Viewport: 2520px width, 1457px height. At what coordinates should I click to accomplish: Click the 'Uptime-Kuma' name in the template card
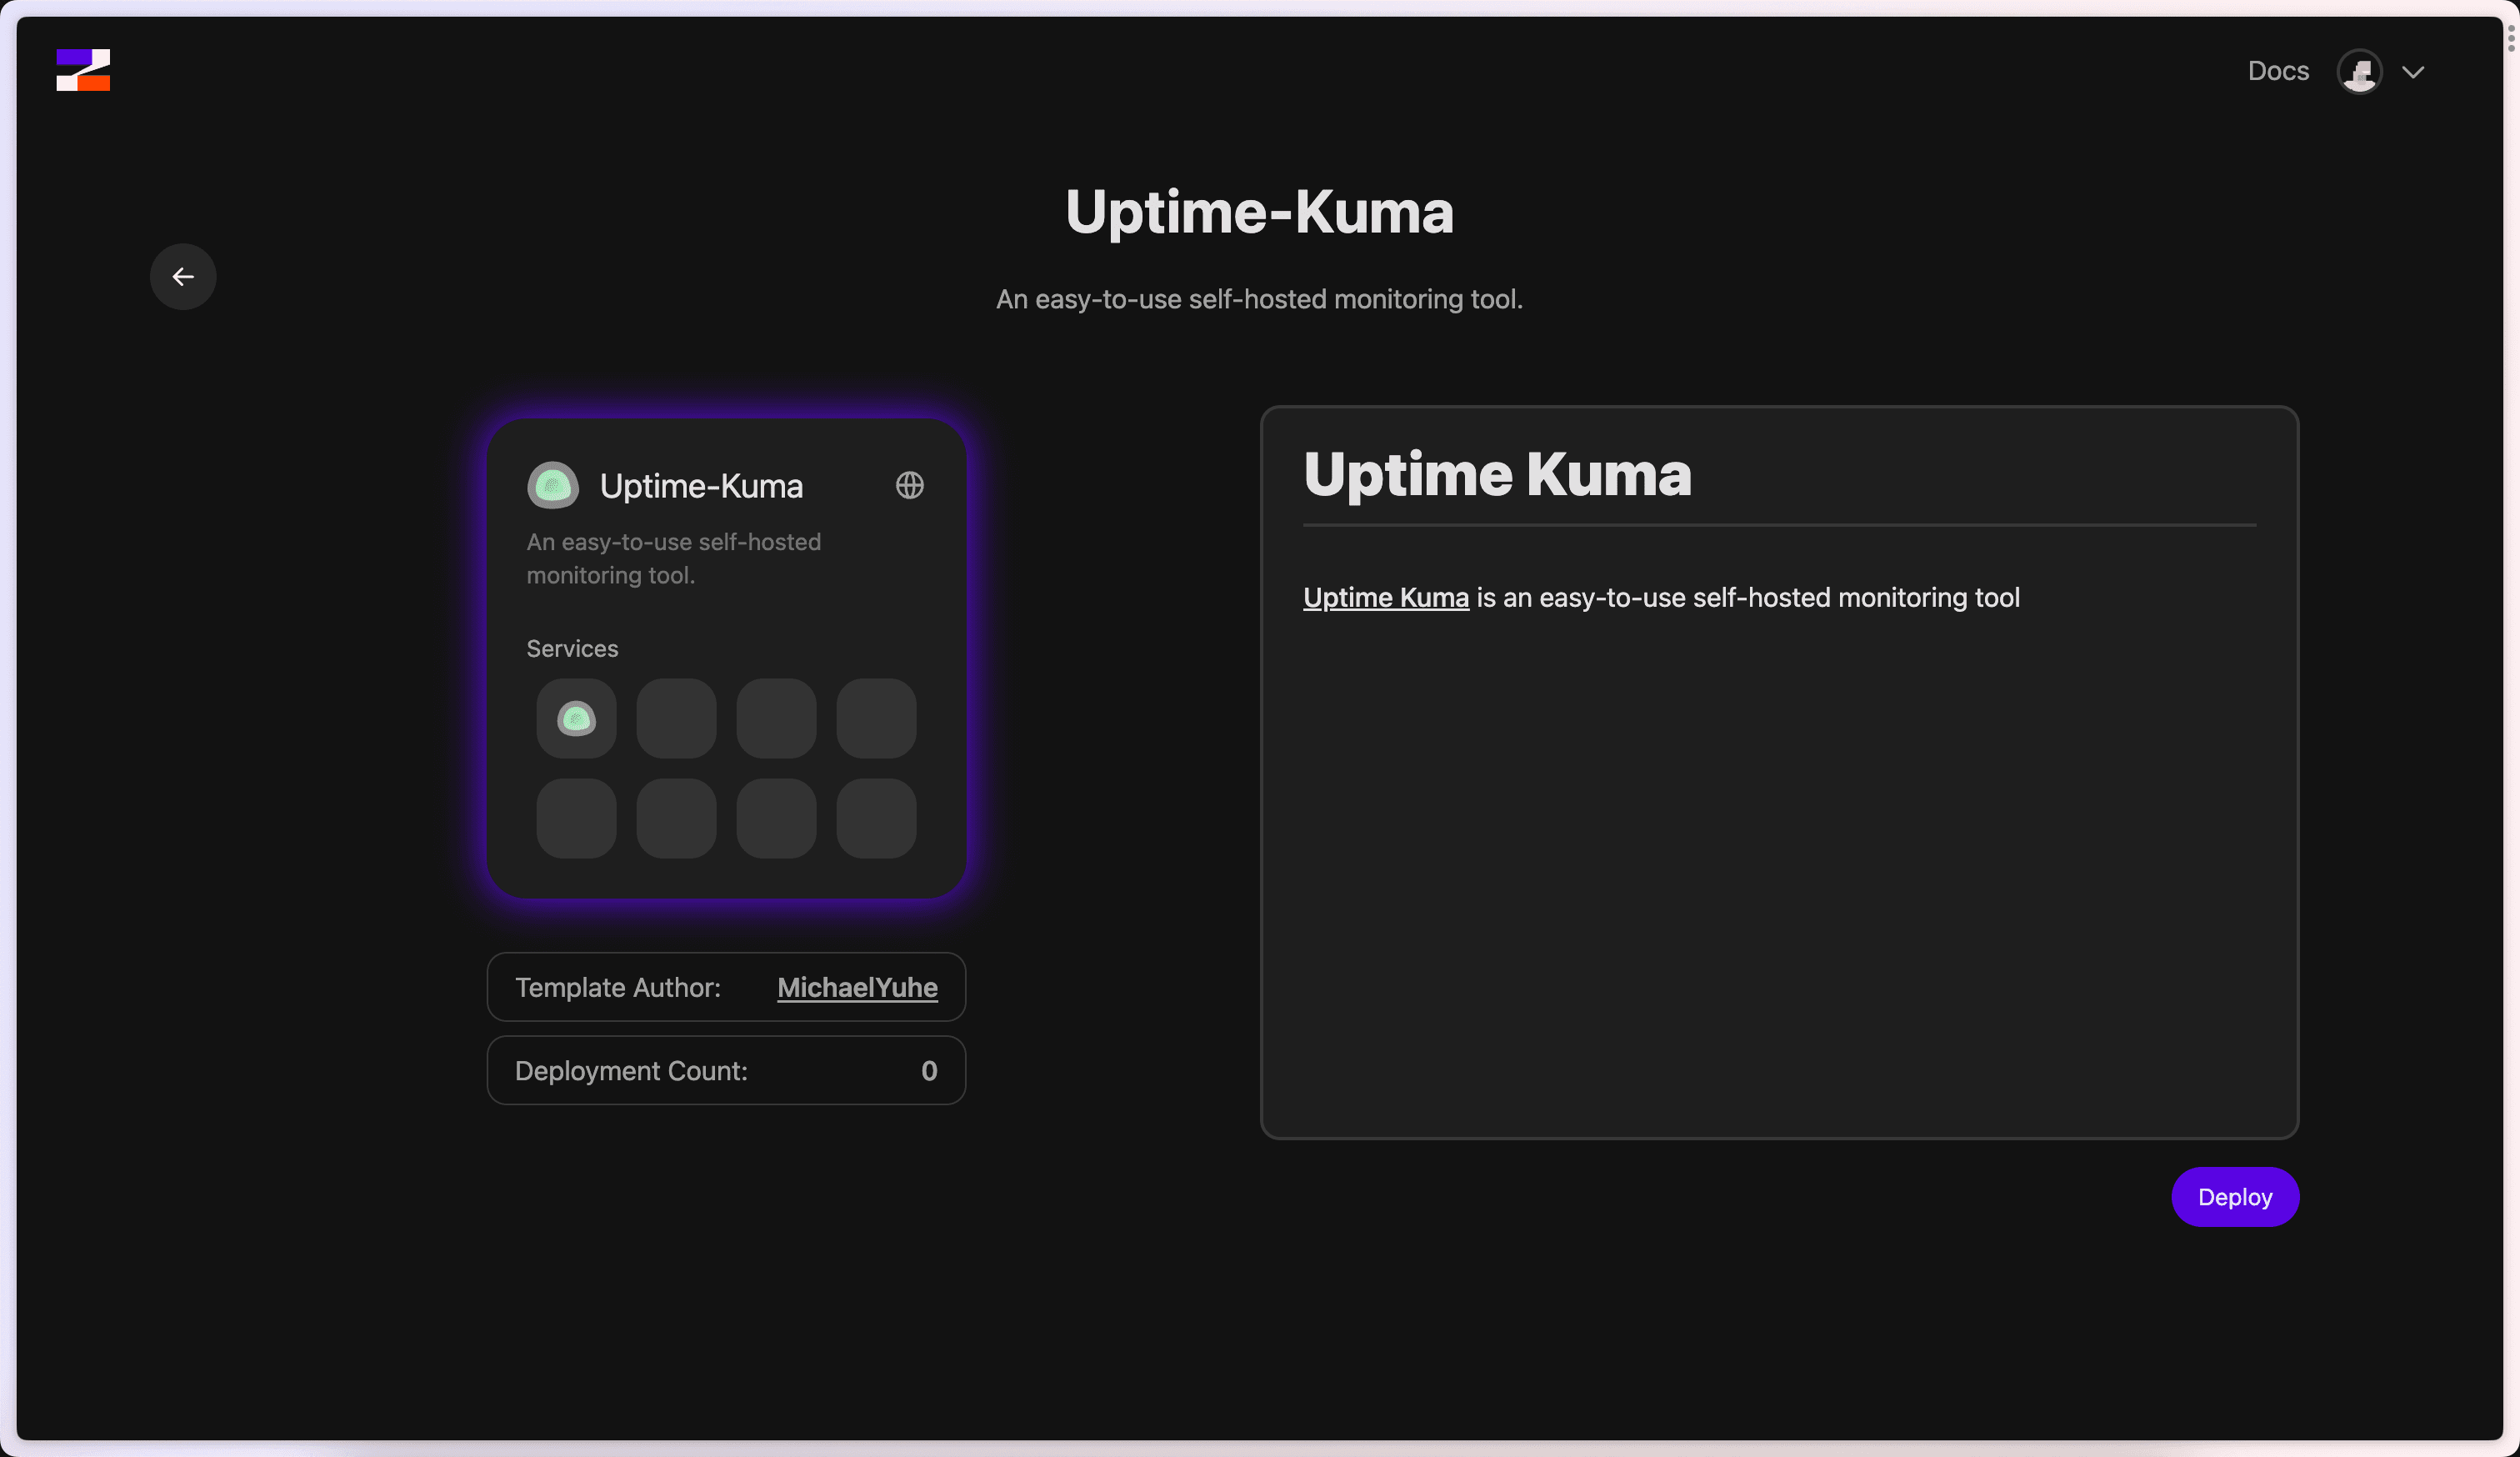701,487
